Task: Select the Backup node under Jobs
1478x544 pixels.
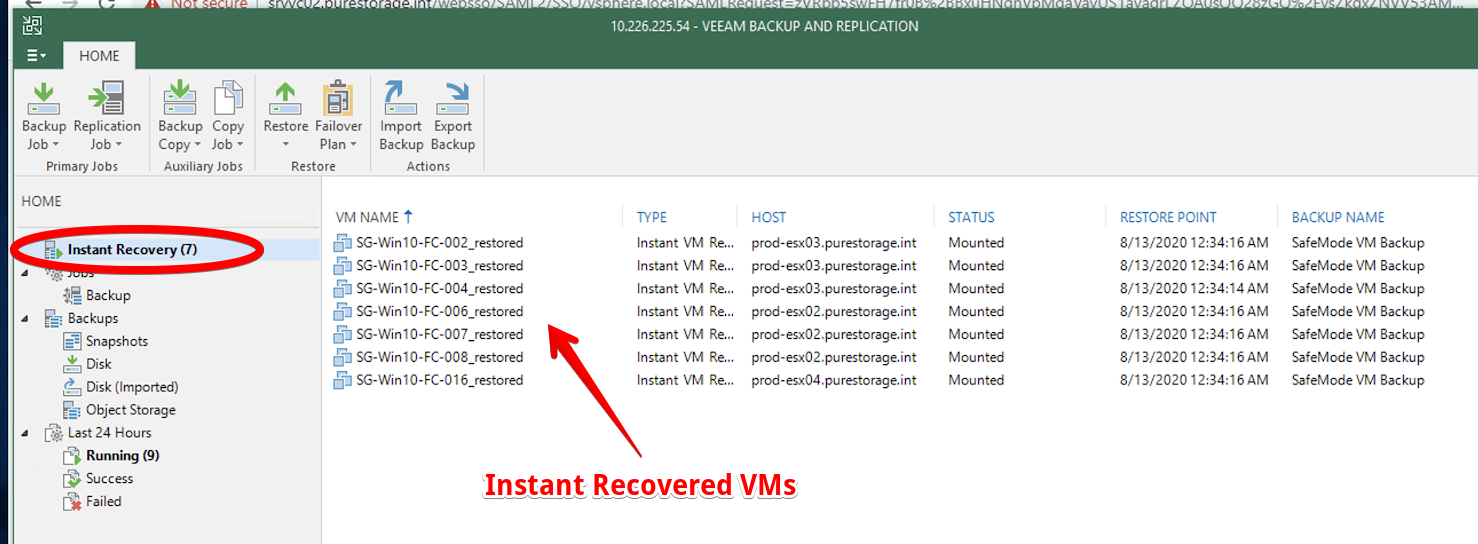Action: 108,295
